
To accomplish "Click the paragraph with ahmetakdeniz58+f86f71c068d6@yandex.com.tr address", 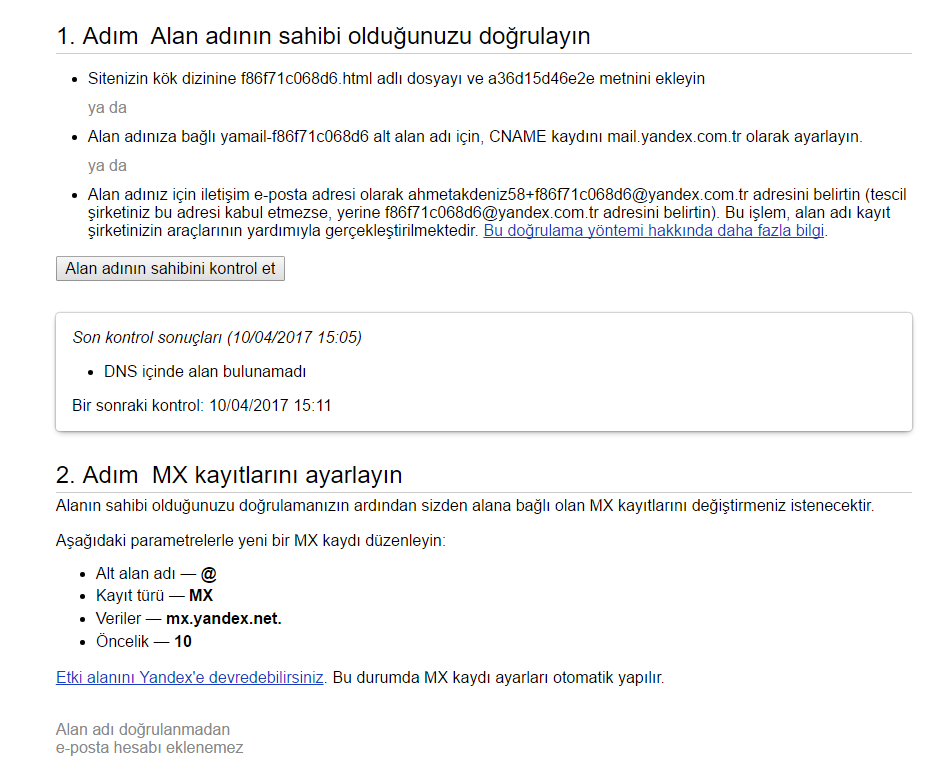I will coord(497,213).
